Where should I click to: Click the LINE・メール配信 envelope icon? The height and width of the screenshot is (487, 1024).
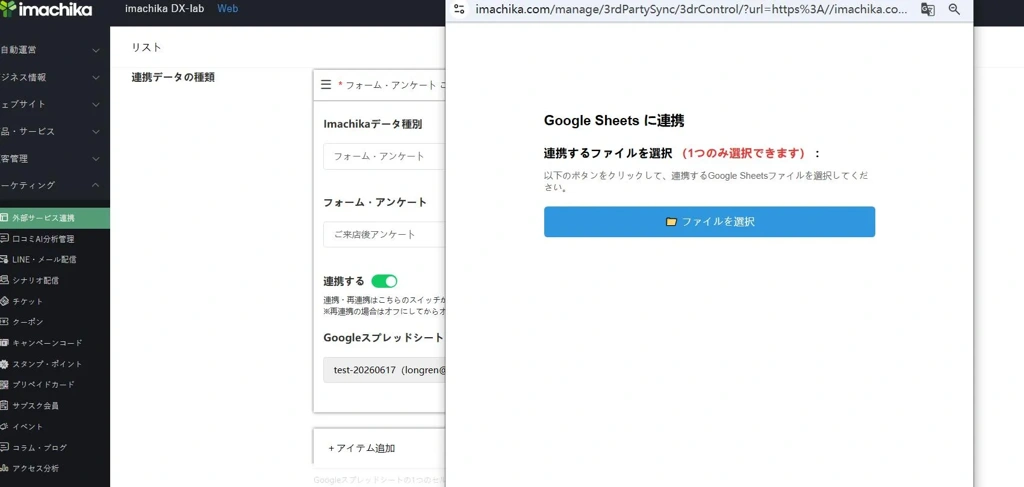click(4, 260)
